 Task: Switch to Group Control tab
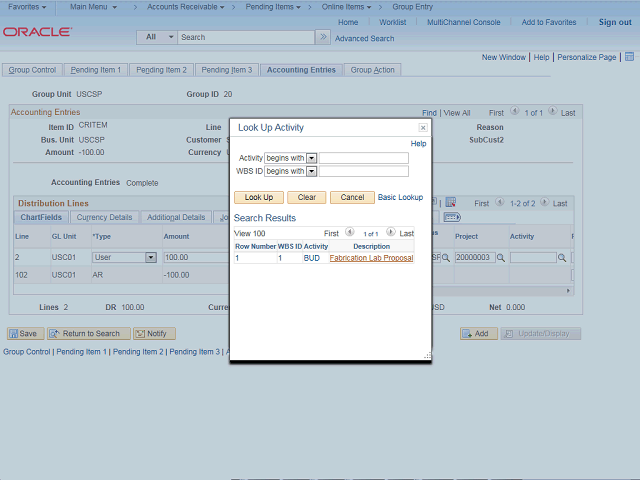point(32,70)
